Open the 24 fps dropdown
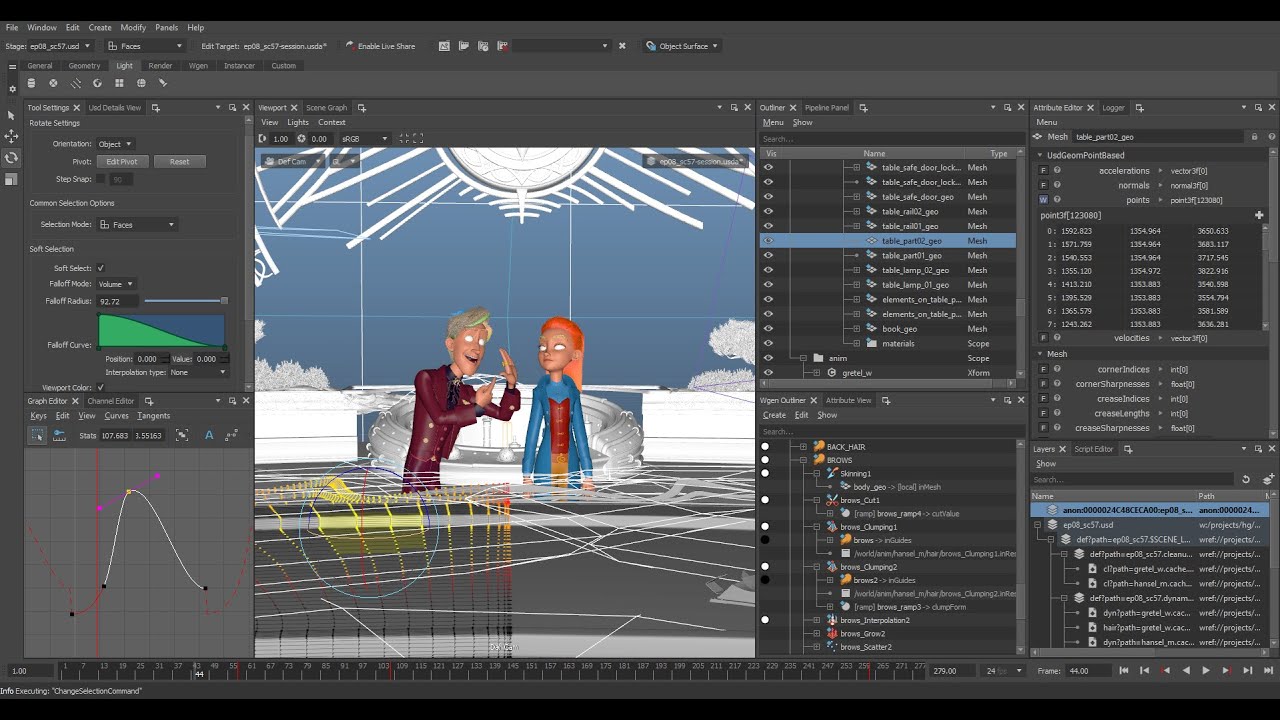Viewport: 1280px width, 720px height. [x=1003, y=671]
